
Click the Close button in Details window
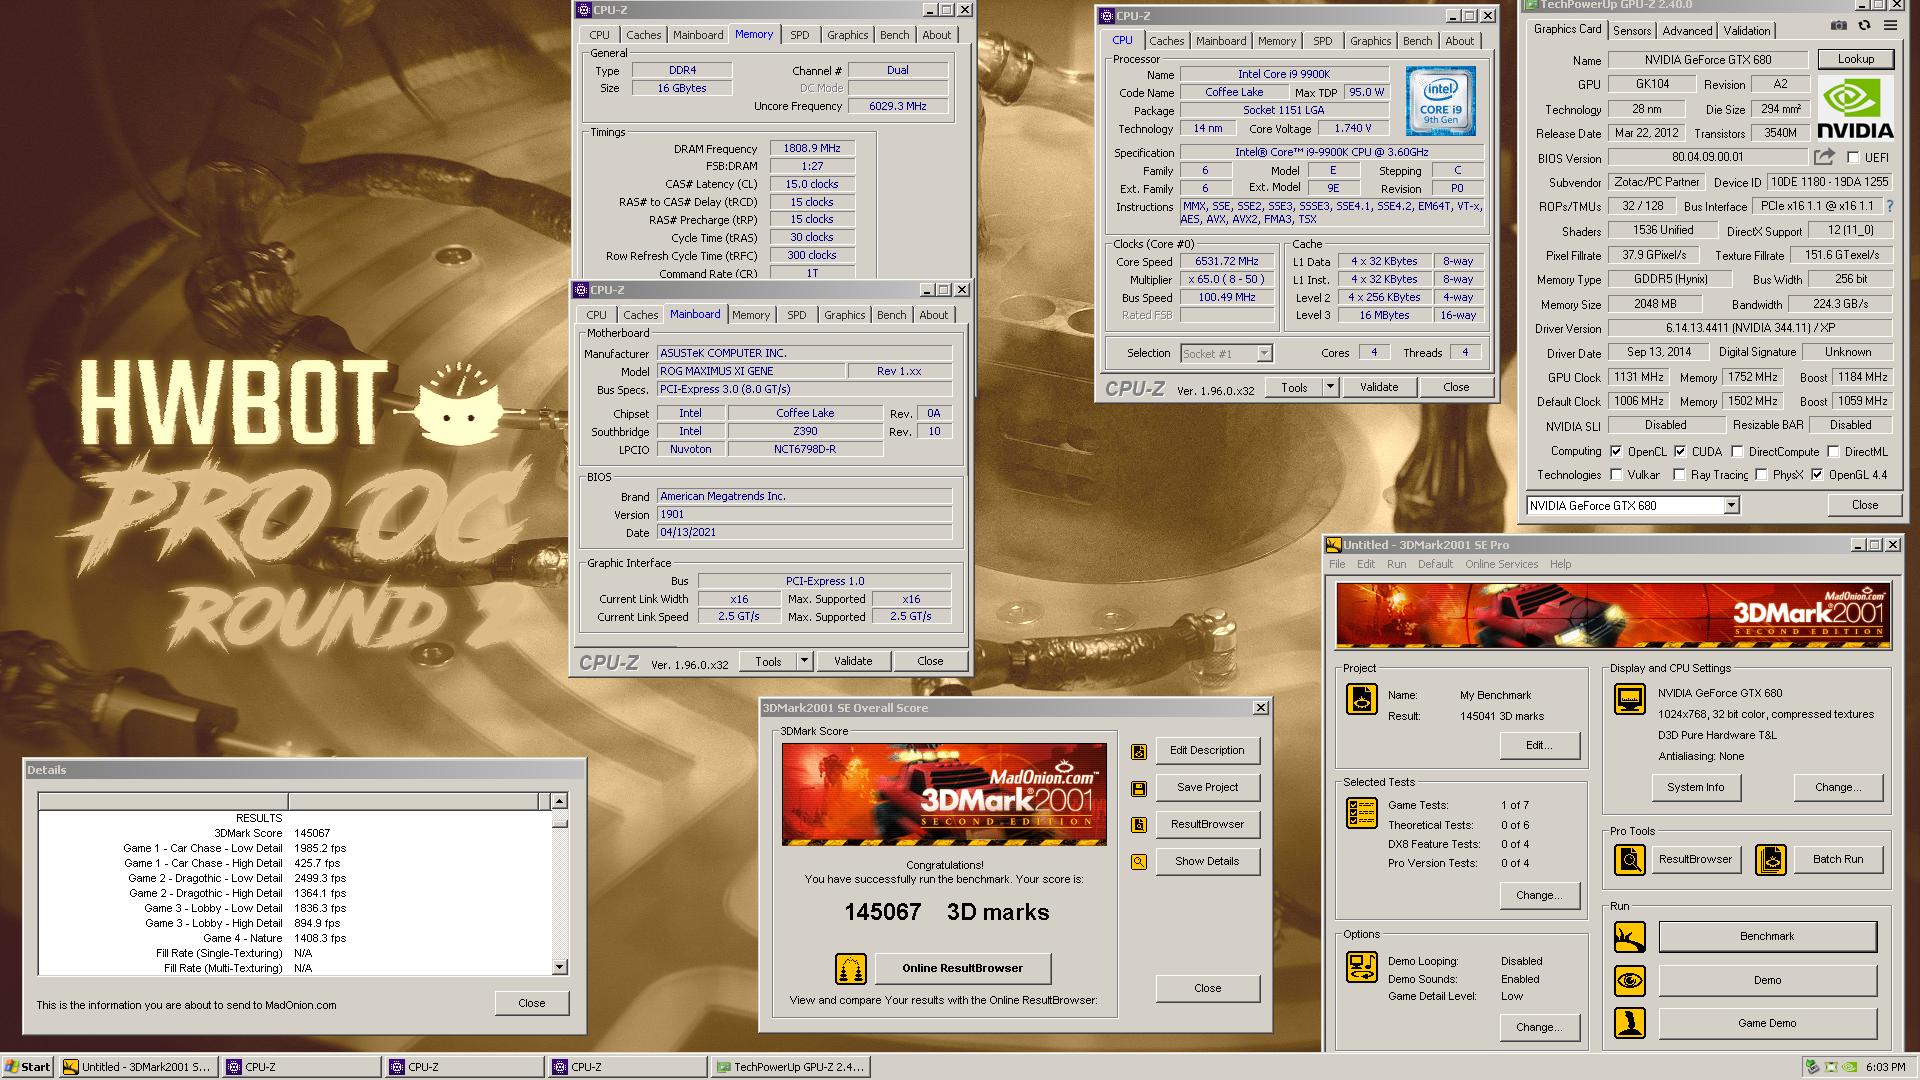531,1003
